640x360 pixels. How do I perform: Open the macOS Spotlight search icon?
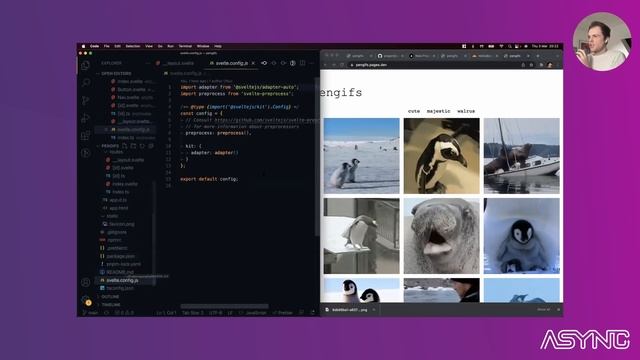(x=510, y=46)
